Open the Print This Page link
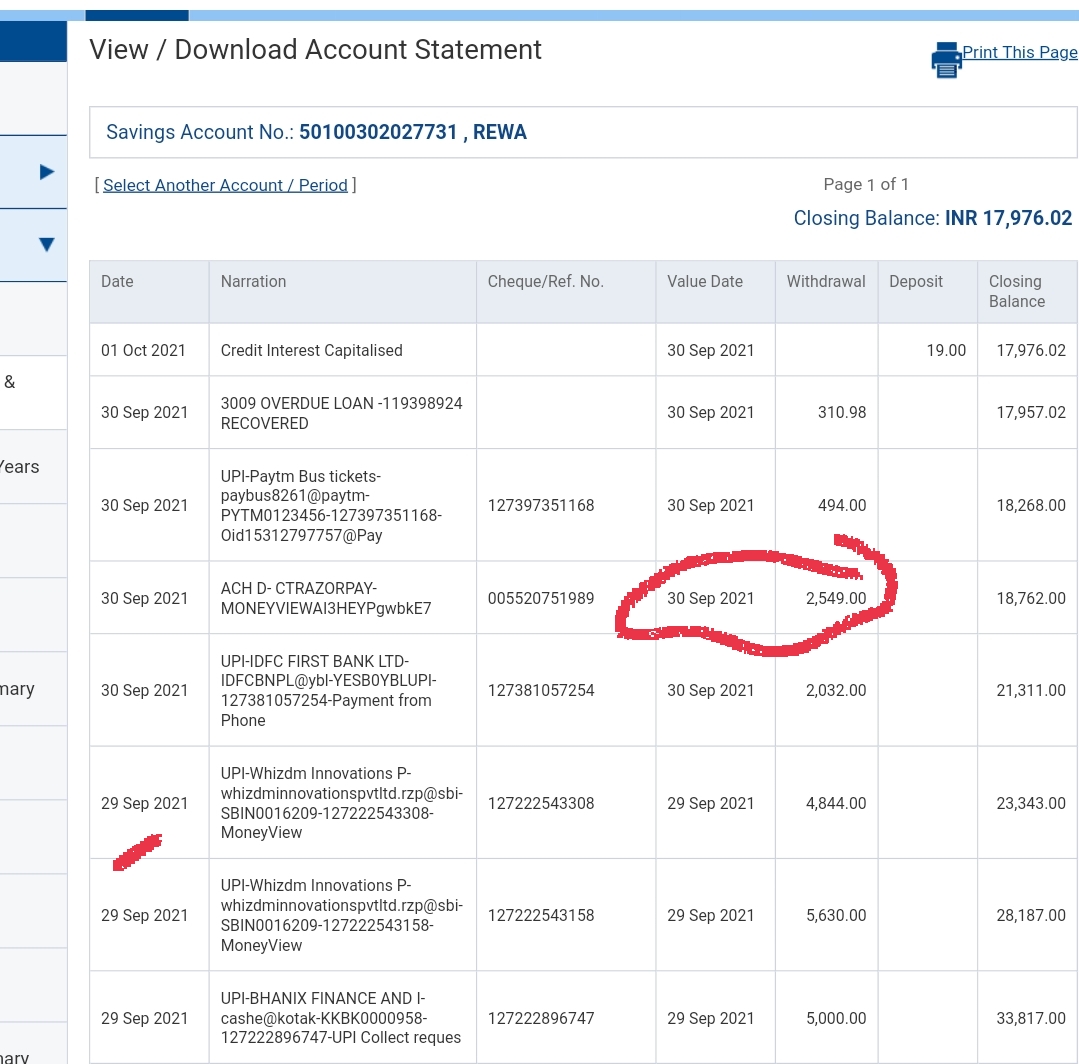Image resolution: width=1079 pixels, height=1064 pixels. coord(1019,52)
